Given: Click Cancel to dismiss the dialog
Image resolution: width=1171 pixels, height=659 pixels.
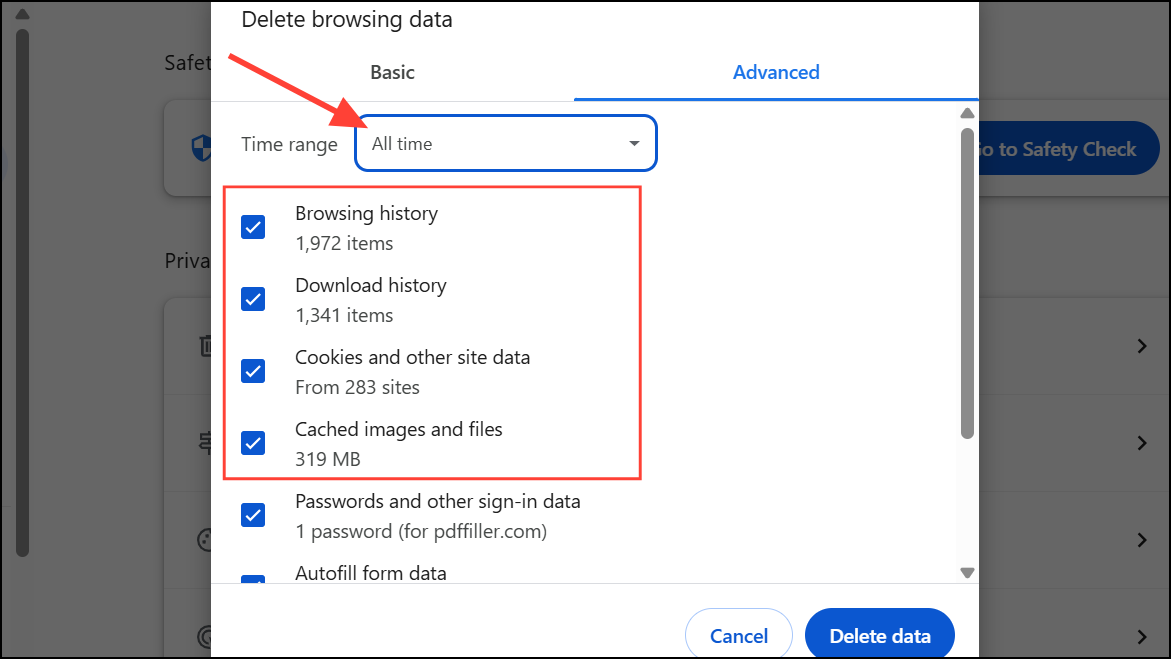Looking at the screenshot, I should coord(738,636).
